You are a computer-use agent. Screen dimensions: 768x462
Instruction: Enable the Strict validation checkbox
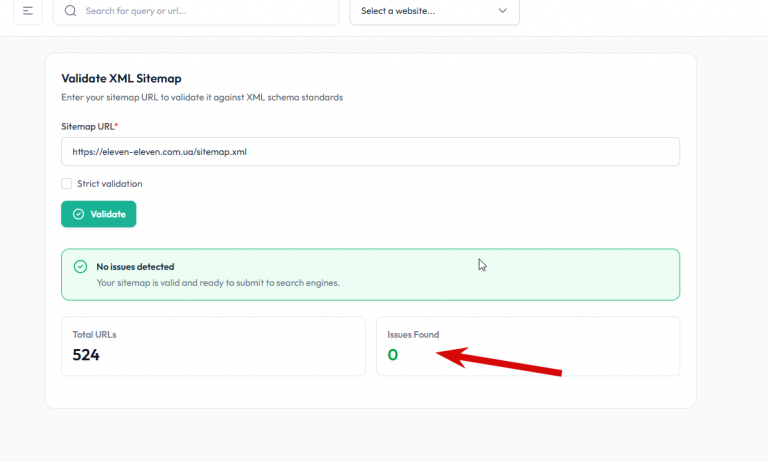click(x=67, y=184)
